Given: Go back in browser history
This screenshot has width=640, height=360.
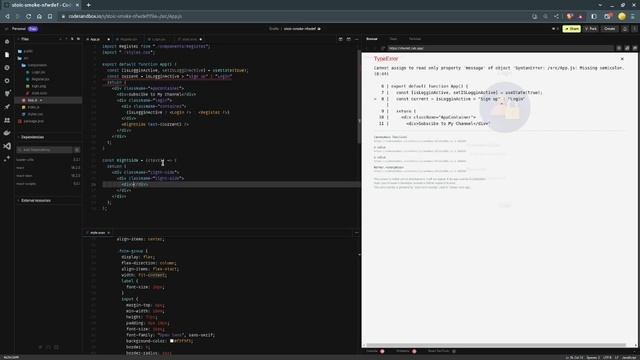Looking at the screenshot, I should pos(7,16).
